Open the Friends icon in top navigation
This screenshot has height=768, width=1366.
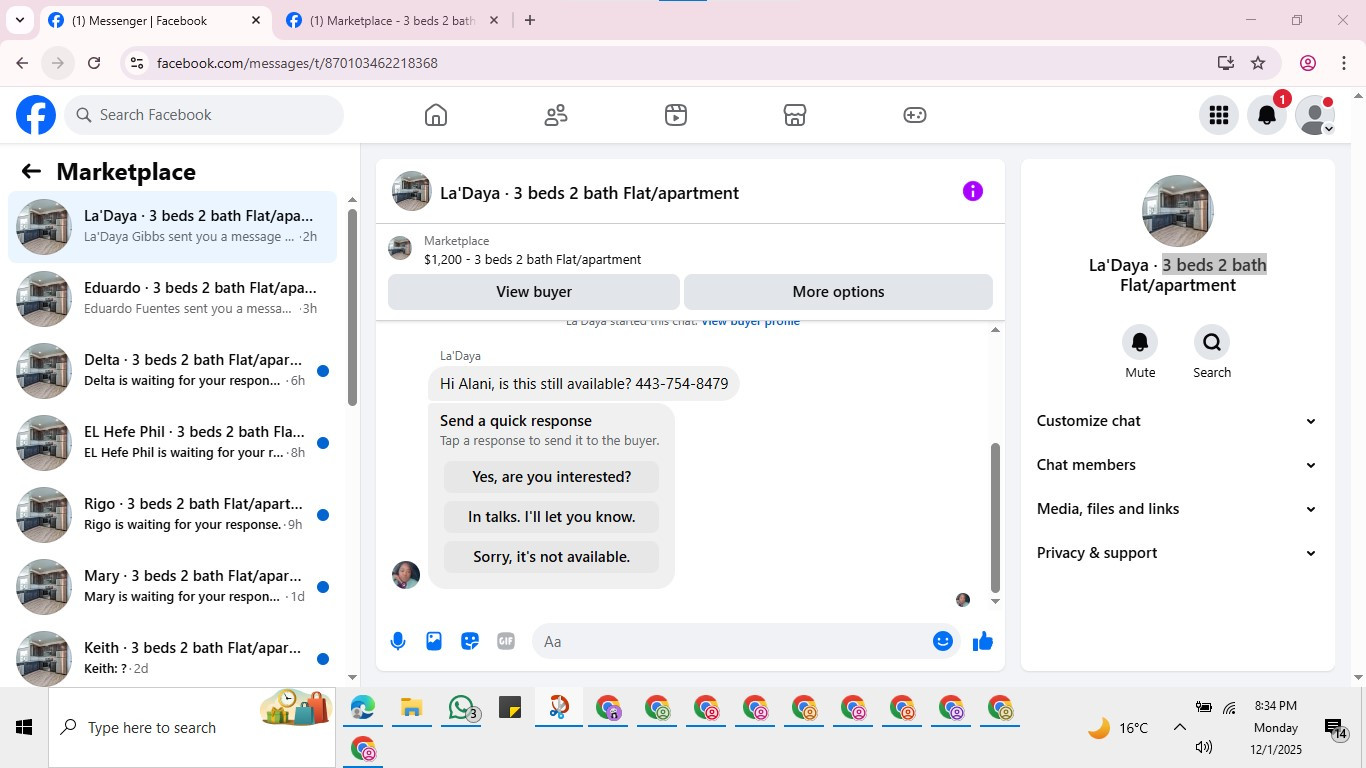click(x=556, y=115)
